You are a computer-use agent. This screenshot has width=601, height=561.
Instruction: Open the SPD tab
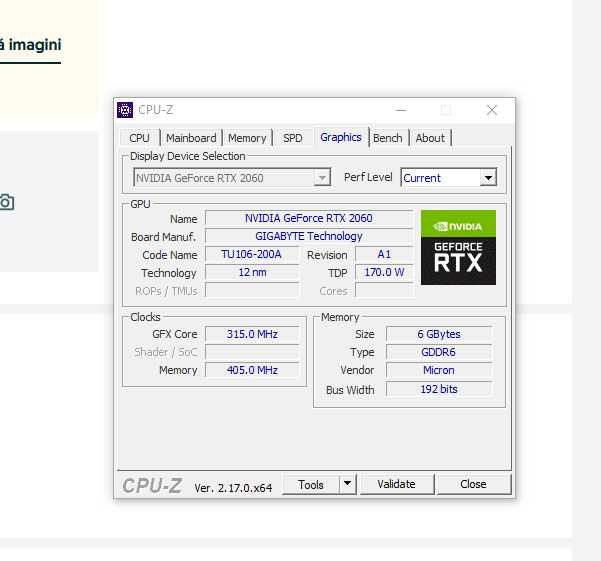(292, 138)
